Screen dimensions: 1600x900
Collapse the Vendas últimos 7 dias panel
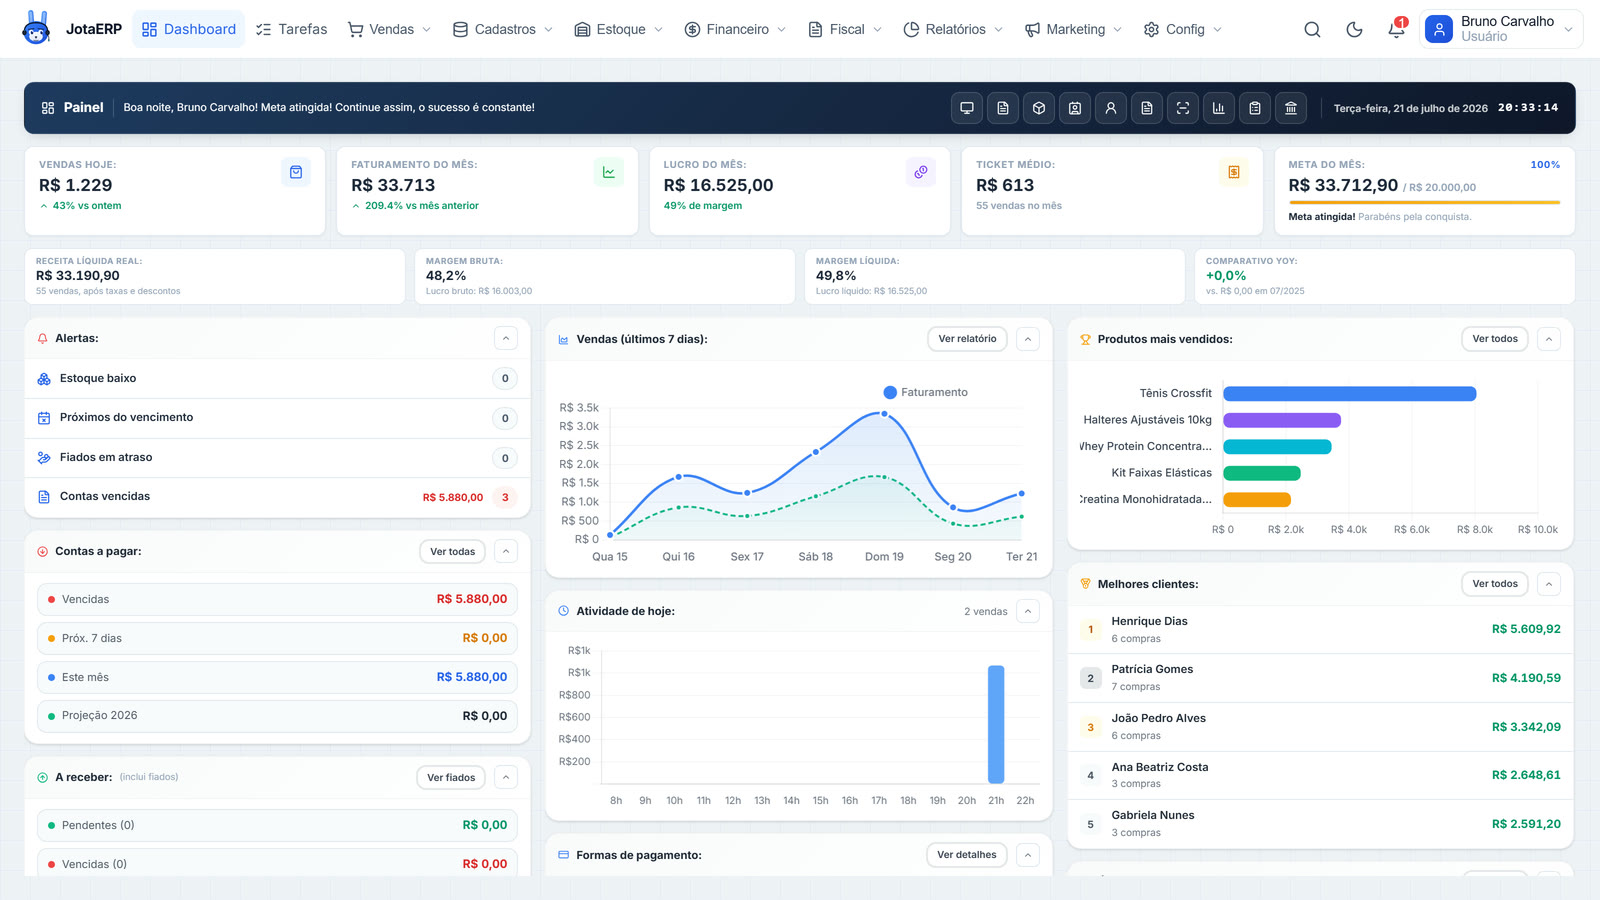[x=1028, y=340]
